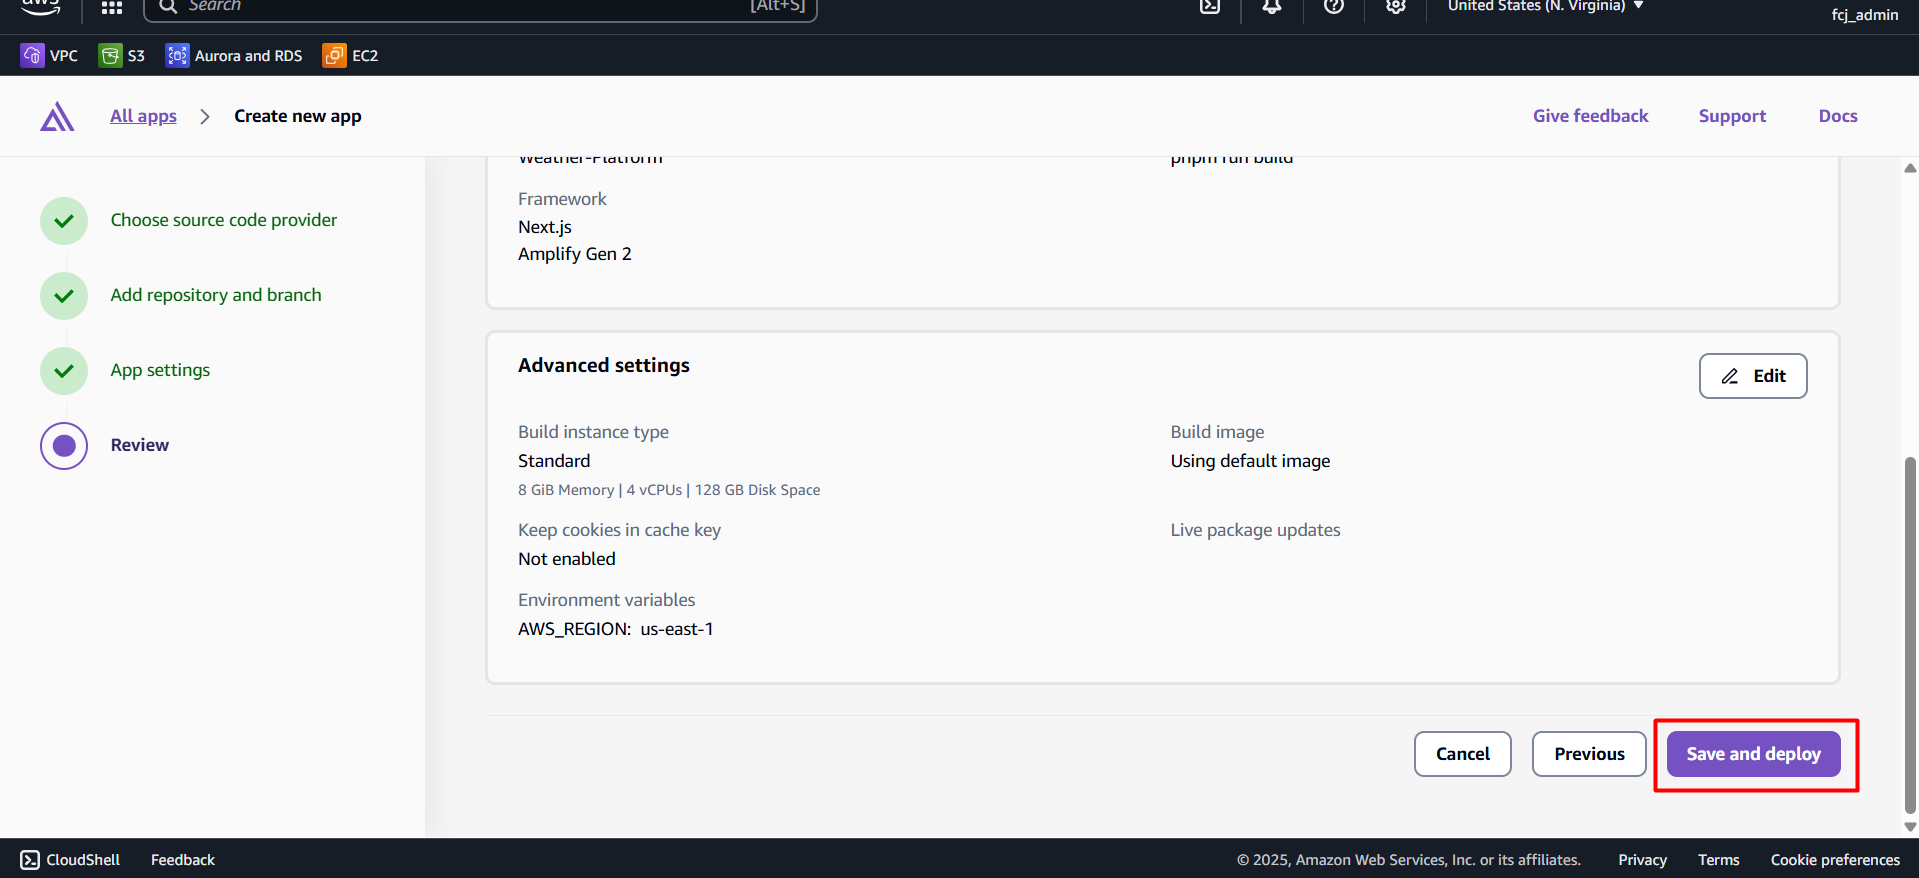Select the Review step indicator
Image resolution: width=1919 pixels, height=878 pixels.
coord(64,446)
